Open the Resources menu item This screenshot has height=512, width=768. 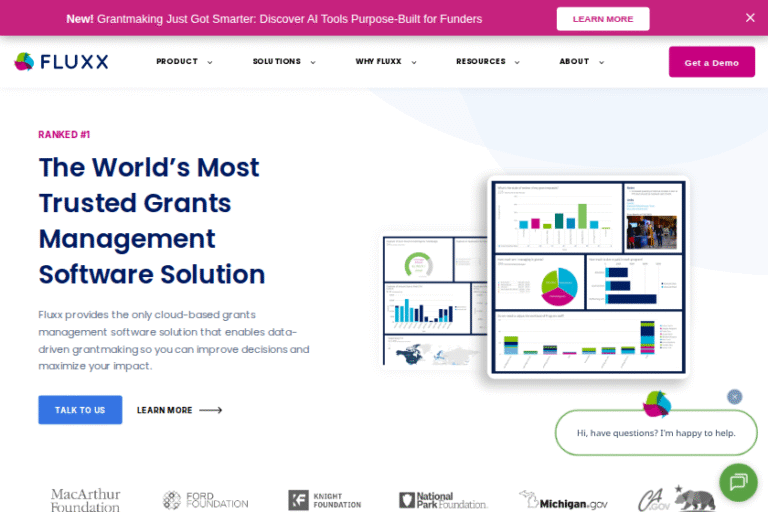click(x=488, y=62)
